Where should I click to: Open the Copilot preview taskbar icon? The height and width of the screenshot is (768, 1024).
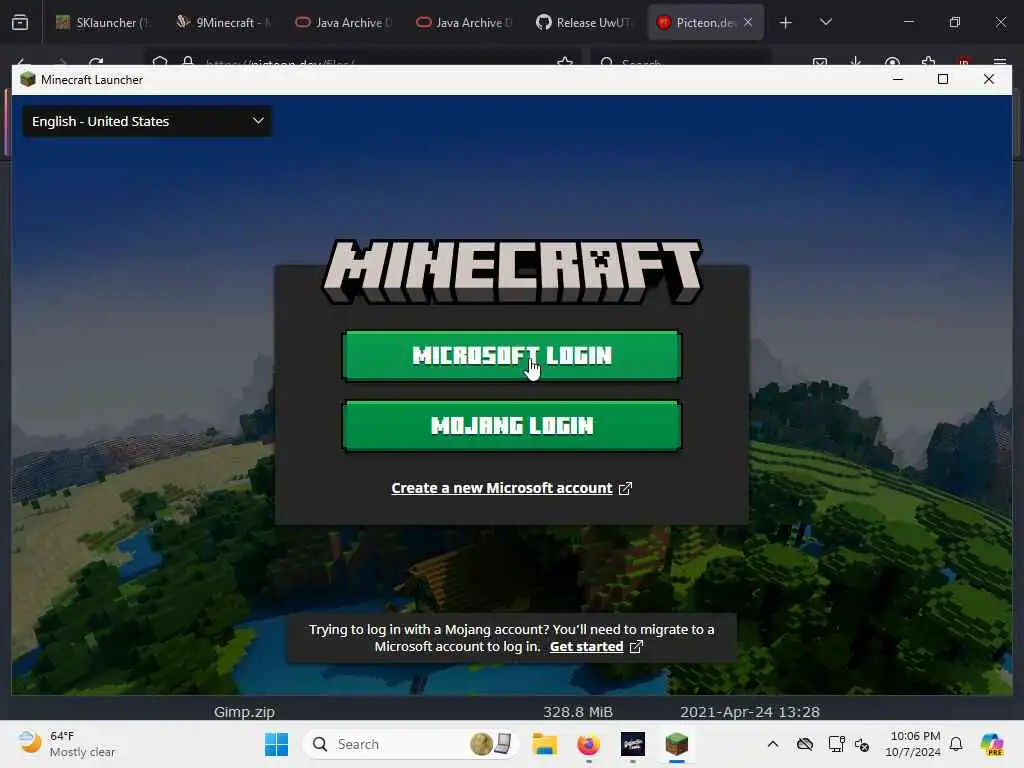(x=992, y=744)
